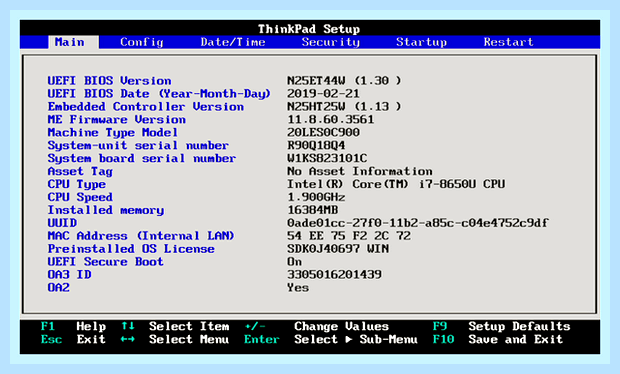The width and height of the screenshot is (620, 374).
Task: Go to the Startup tab
Action: coord(422,42)
